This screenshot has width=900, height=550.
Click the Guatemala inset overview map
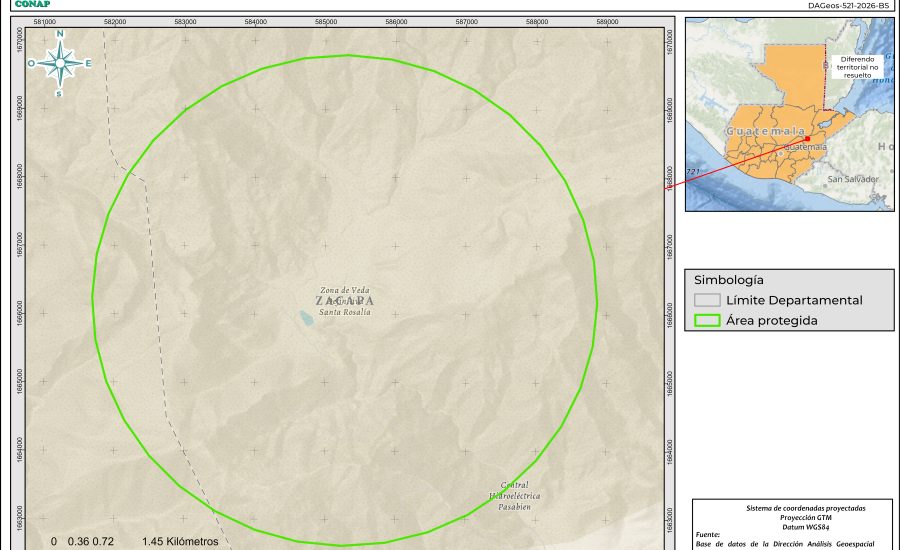tap(789, 113)
